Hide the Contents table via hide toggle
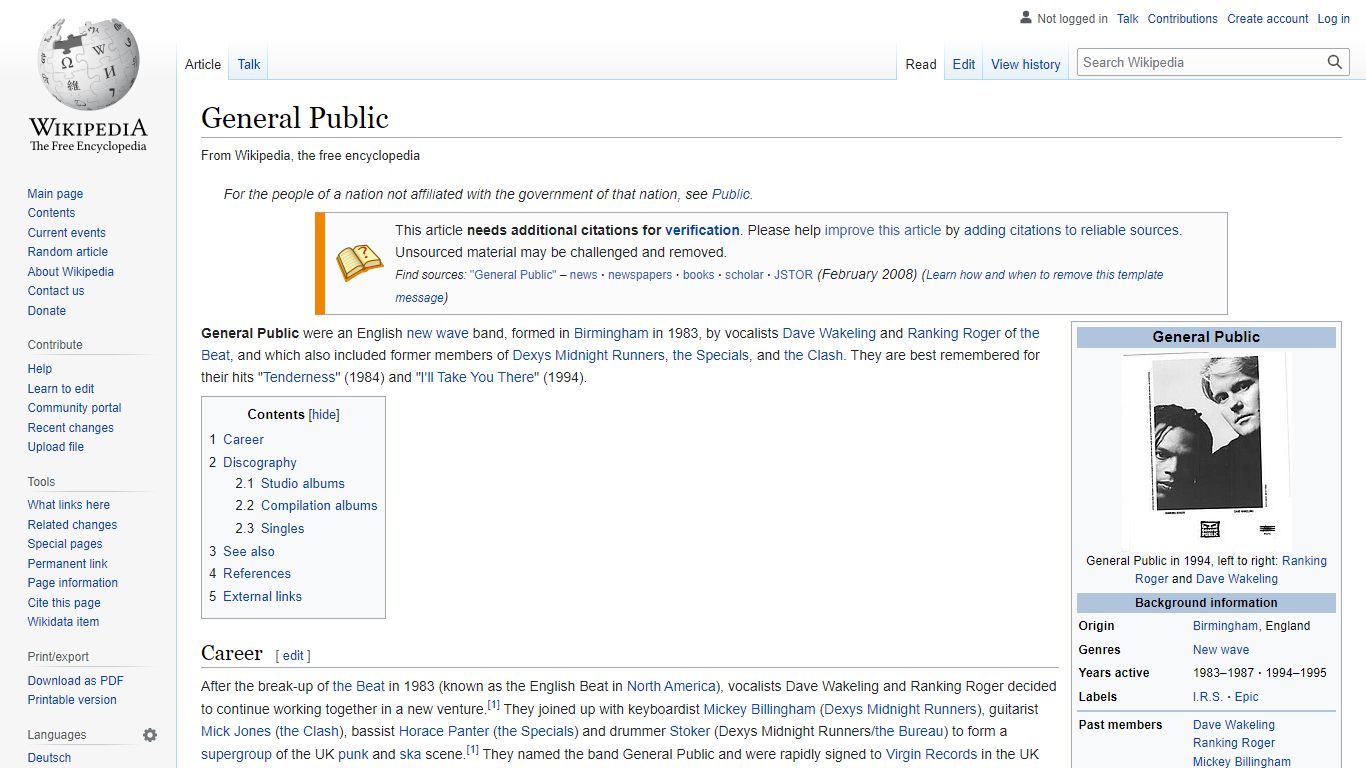The height and width of the screenshot is (768, 1366). (x=324, y=415)
